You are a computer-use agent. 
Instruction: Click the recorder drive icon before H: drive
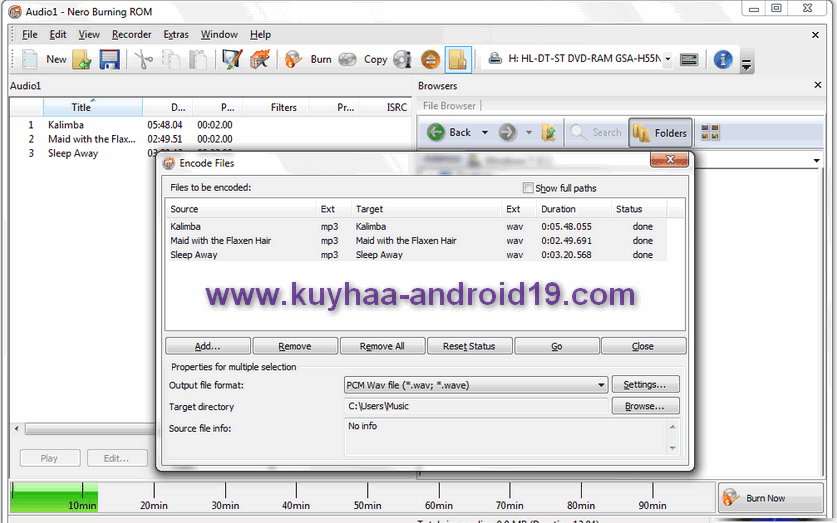[x=495, y=59]
